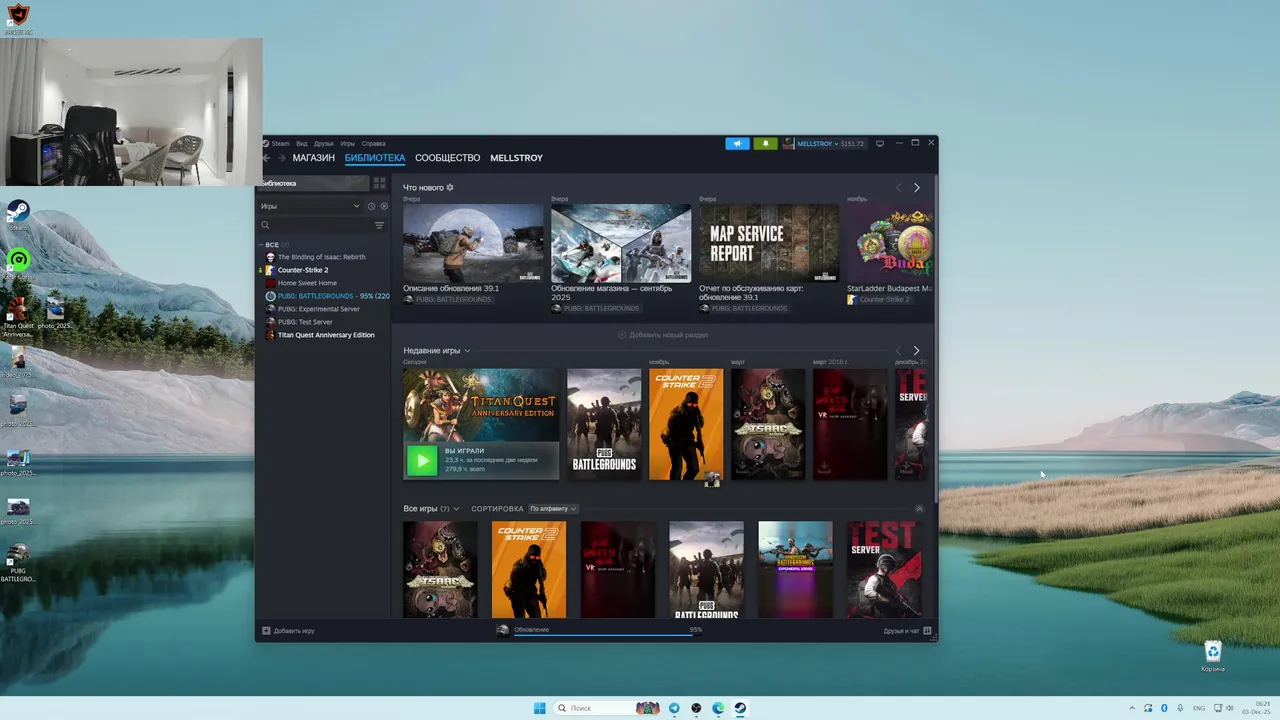The image size is (1280, 720).
Task: Click Добавить новый раздел link
Action: (663, 335)
